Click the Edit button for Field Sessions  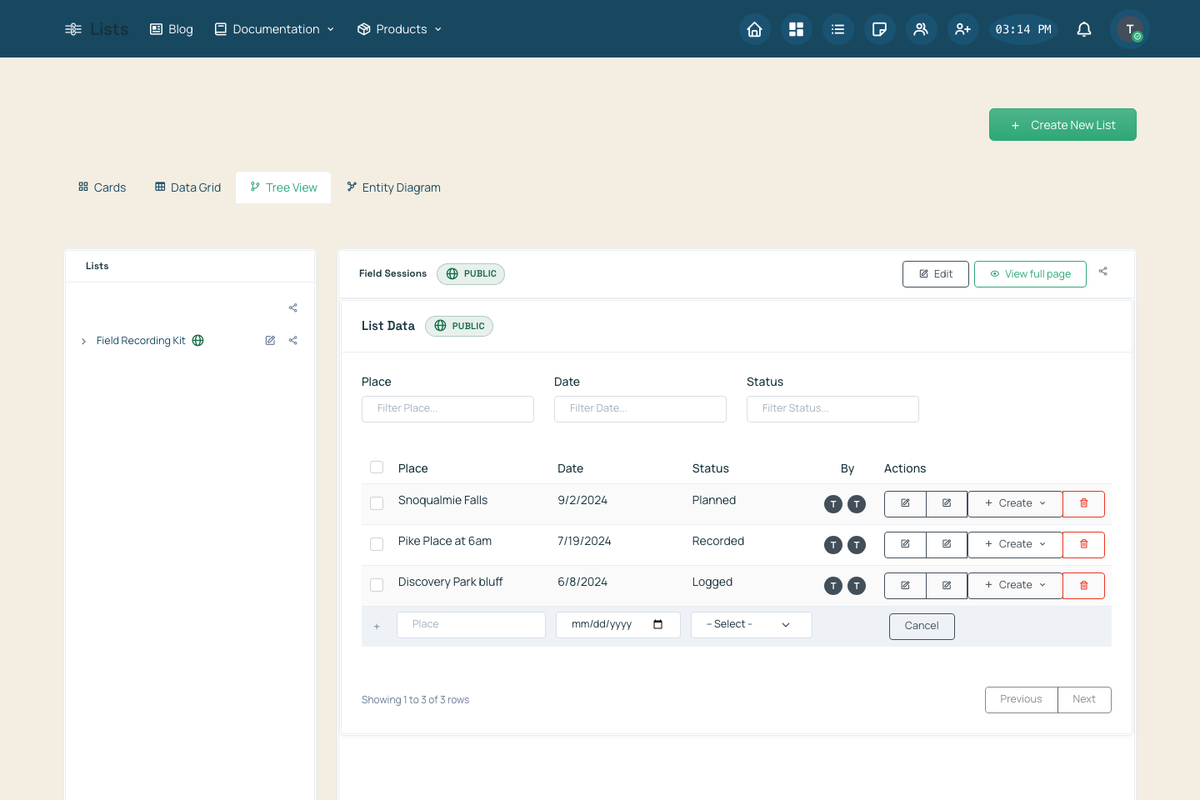tap(936, 274)
